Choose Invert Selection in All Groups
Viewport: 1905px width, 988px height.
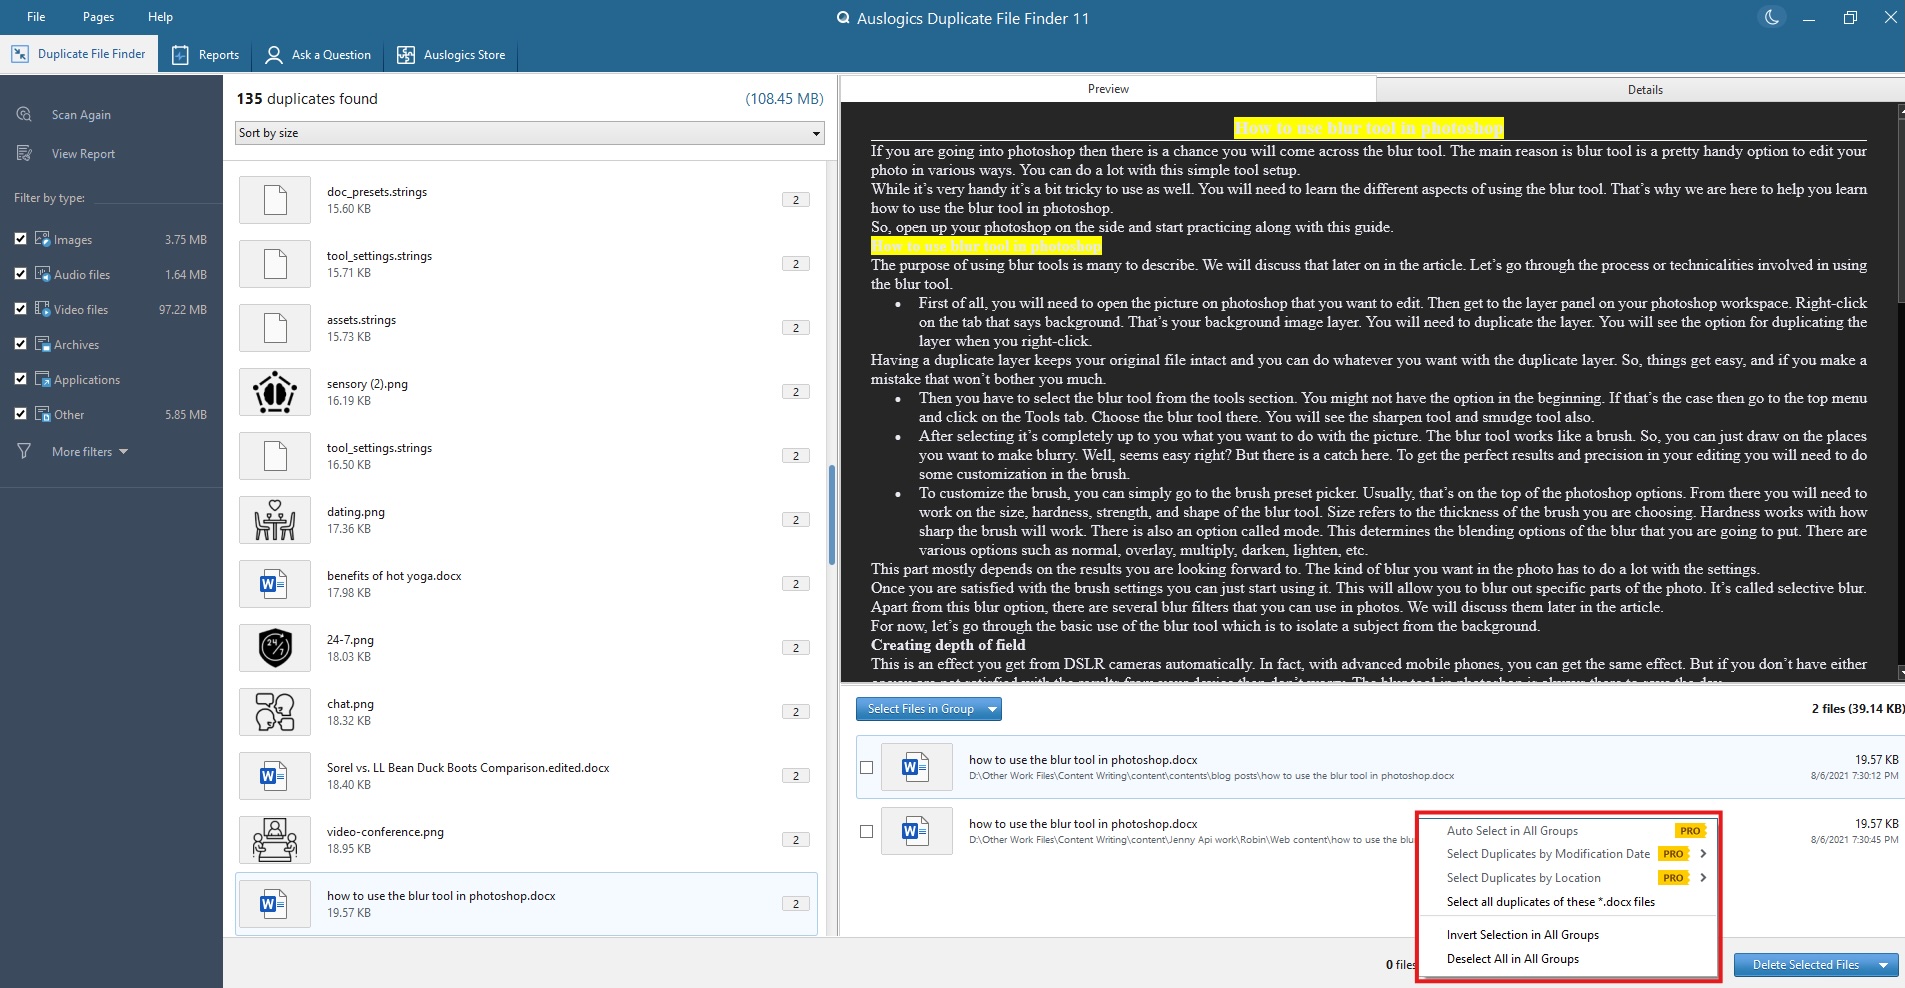pyautogui.click(x=1522, y=935)
